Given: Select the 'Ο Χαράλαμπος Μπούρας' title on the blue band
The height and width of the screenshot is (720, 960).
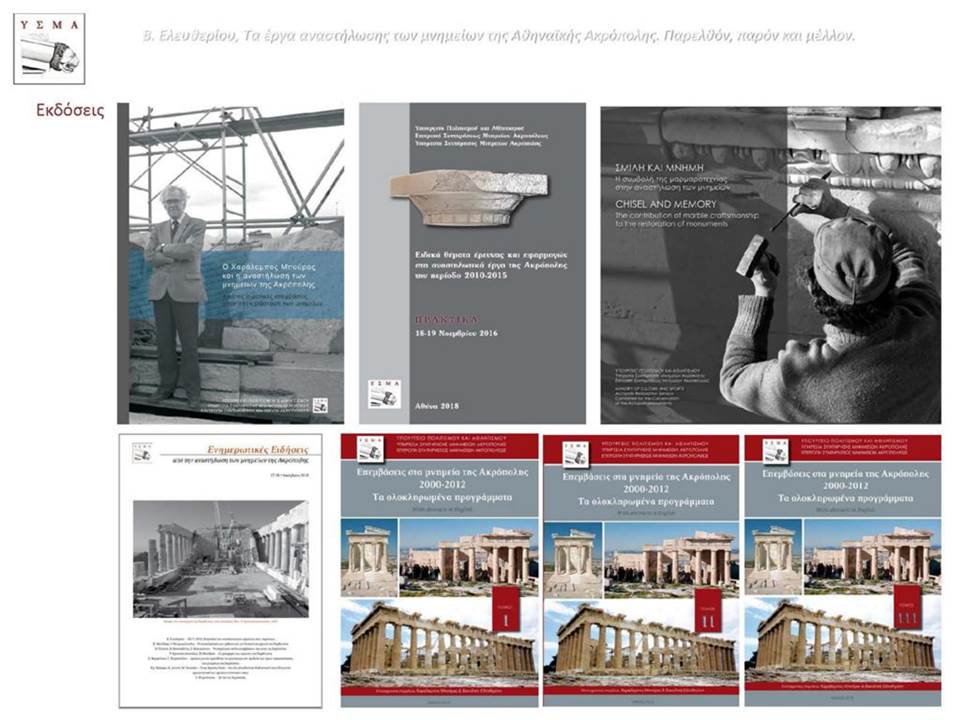Looking at the screenshot, I should (268, 267).
